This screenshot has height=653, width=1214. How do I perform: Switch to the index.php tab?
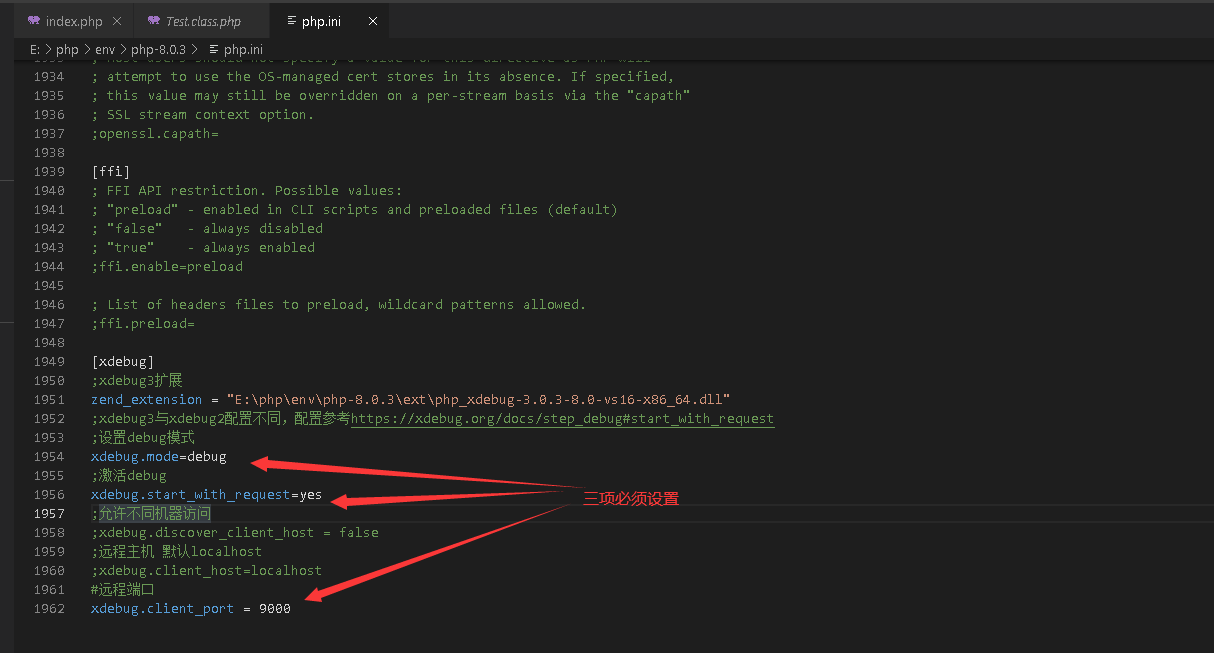tap(74, 21)
